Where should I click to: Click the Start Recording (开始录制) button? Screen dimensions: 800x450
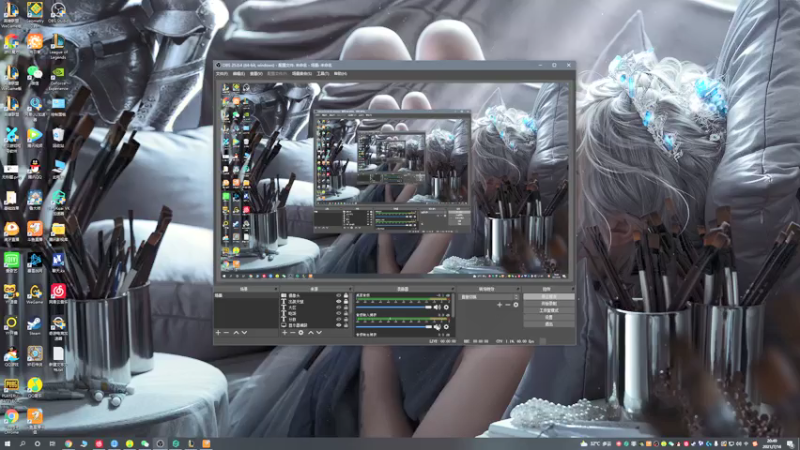(549, 304)
